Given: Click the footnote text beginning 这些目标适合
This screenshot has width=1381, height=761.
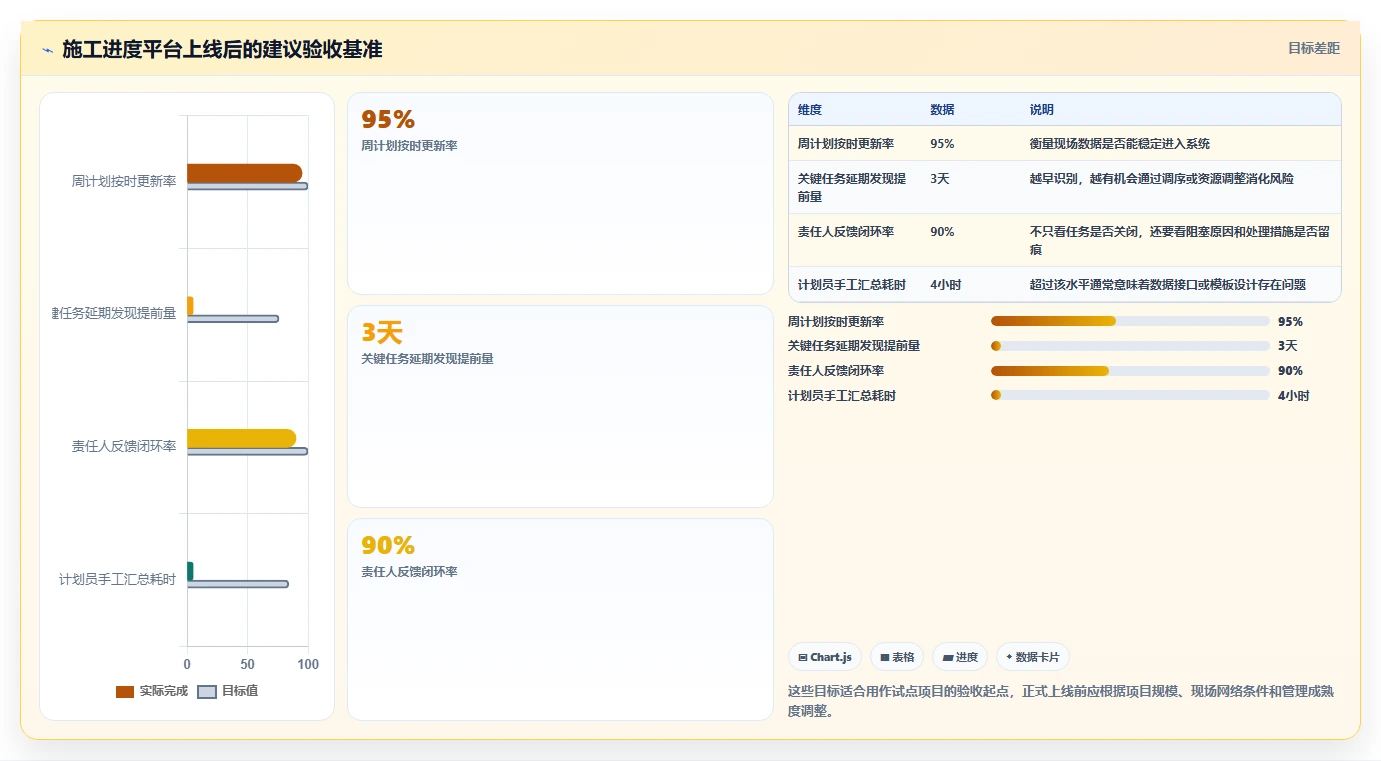Looking at the screenshot, I should point(1060,701).
